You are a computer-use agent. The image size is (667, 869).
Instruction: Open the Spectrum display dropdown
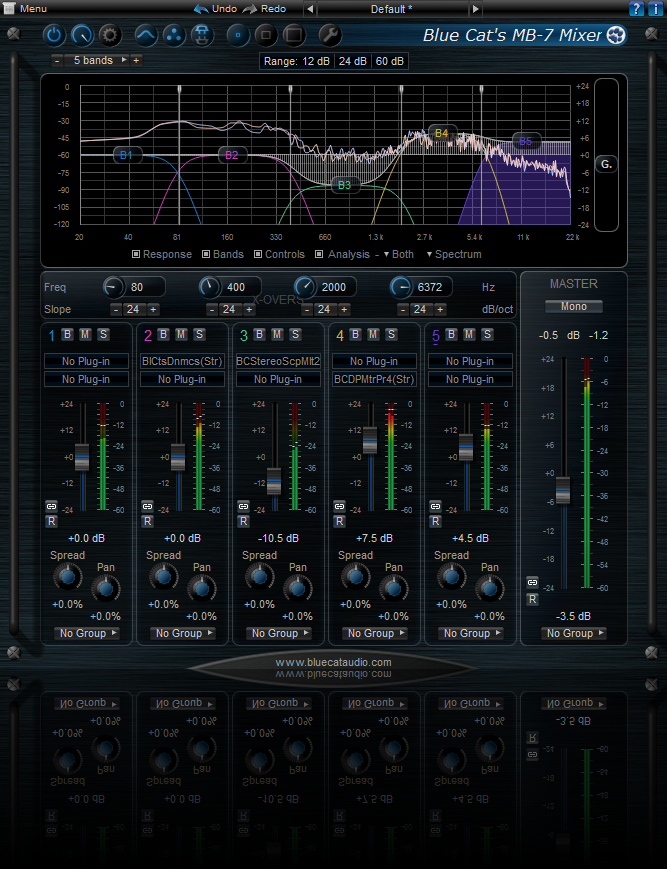point(454,254)
